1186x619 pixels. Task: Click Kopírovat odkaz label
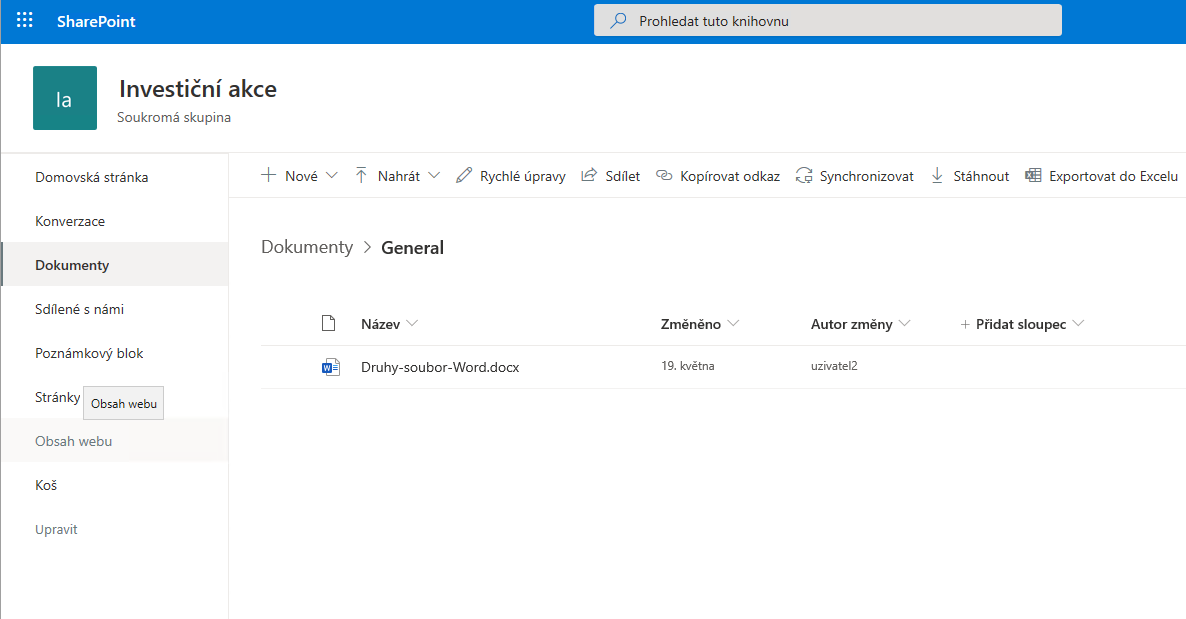coord(730,176)
